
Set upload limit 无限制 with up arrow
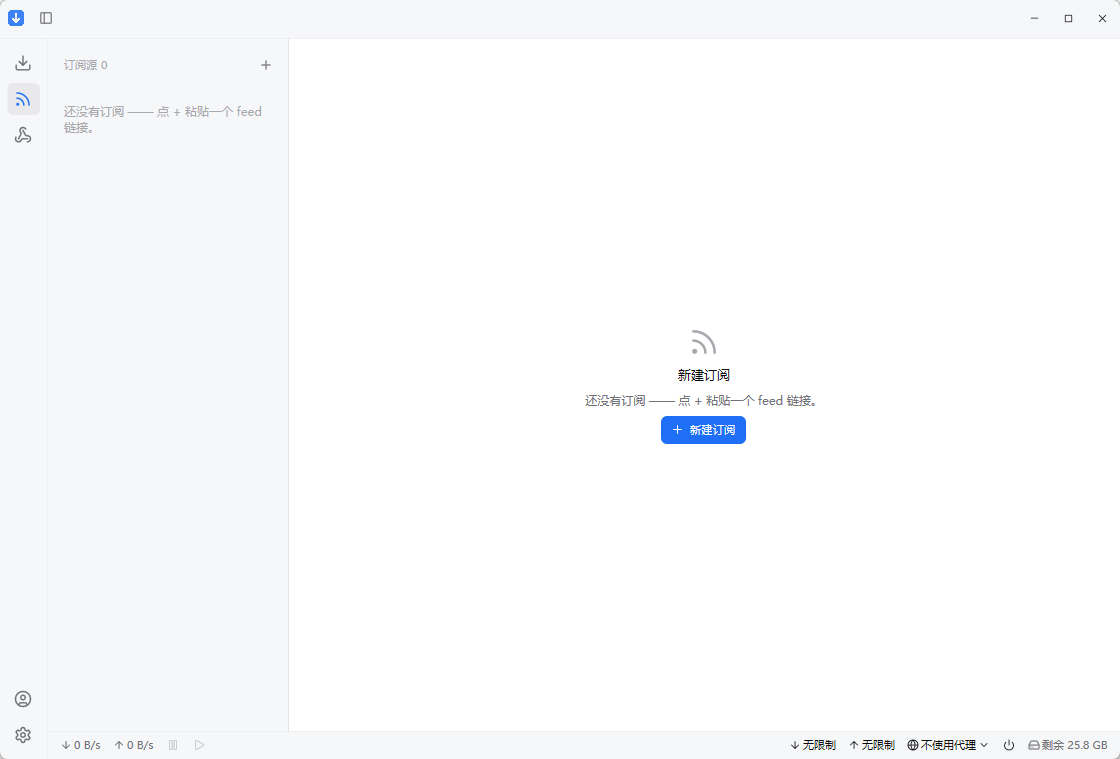(871, 745)
